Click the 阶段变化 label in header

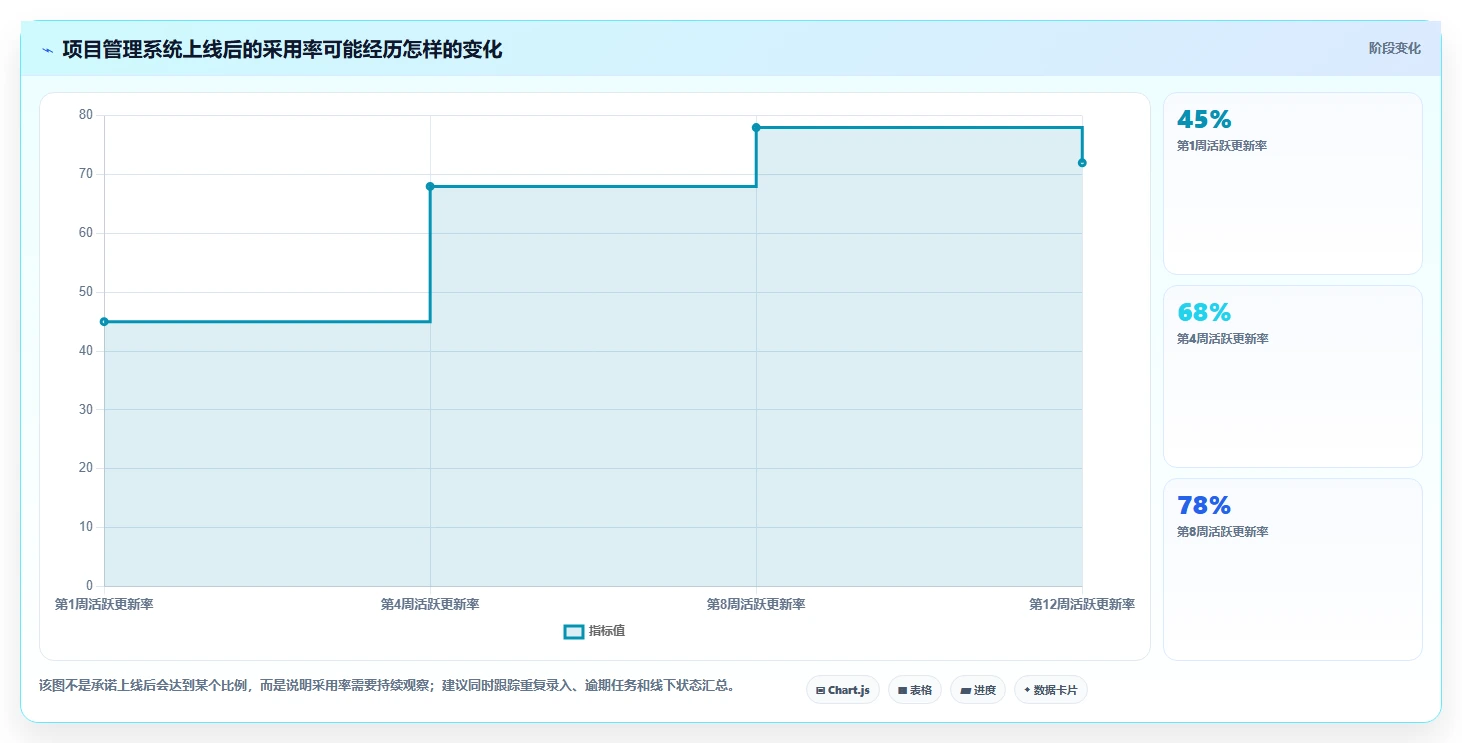tap(1394, 48)
